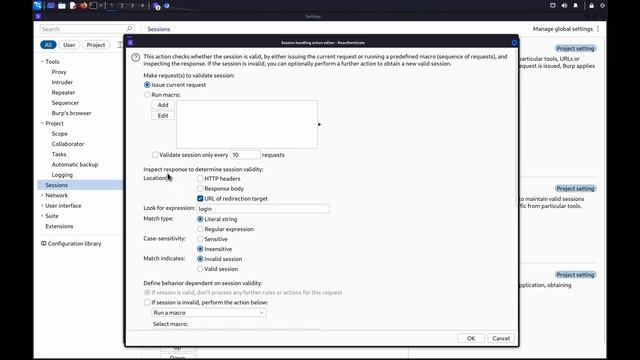Open the display tray icon
The height and width of the screenshot is (360, 640).
553,5
